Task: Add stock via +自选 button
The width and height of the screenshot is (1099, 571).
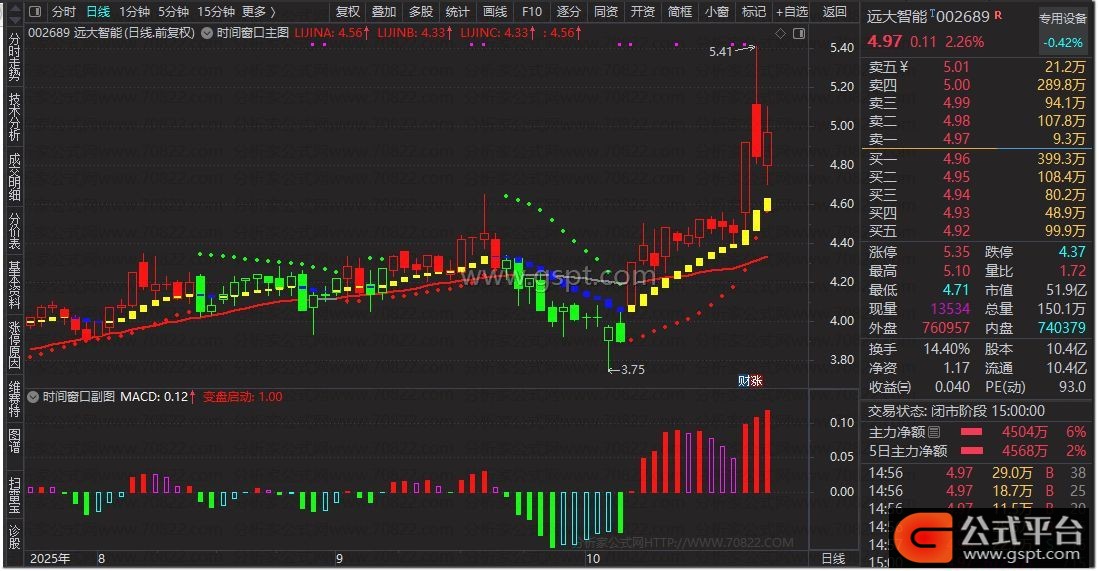Action: 792,12
